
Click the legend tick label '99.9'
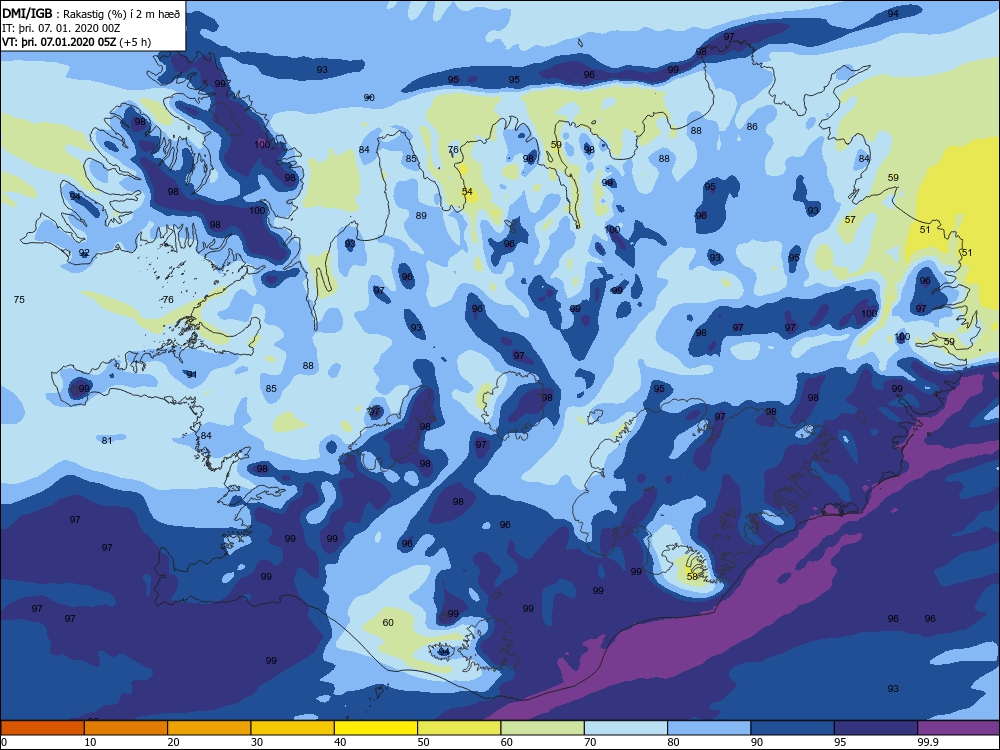click(x=928, y=742)
